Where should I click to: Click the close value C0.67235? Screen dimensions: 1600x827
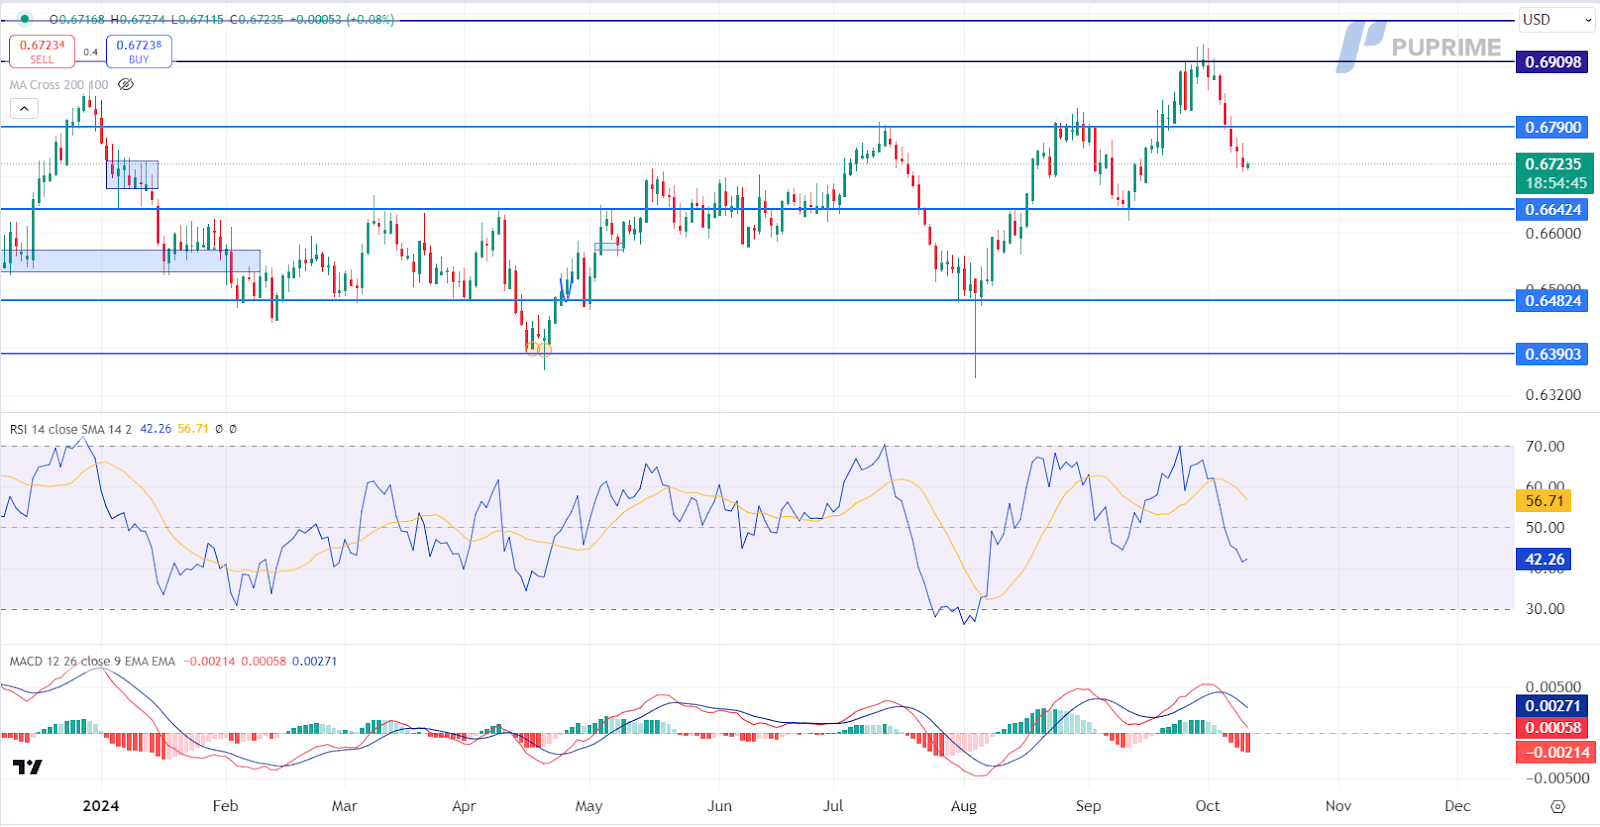coord(257,19)
